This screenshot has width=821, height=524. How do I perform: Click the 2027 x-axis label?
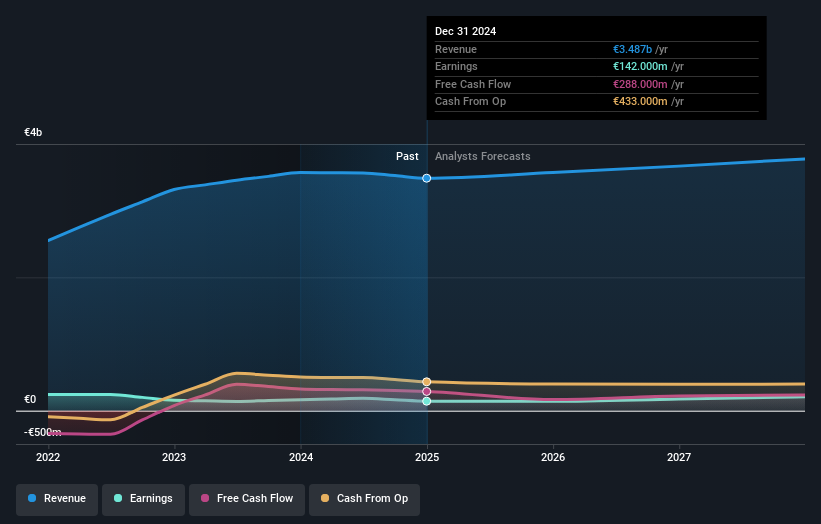[x=679, y=458]
